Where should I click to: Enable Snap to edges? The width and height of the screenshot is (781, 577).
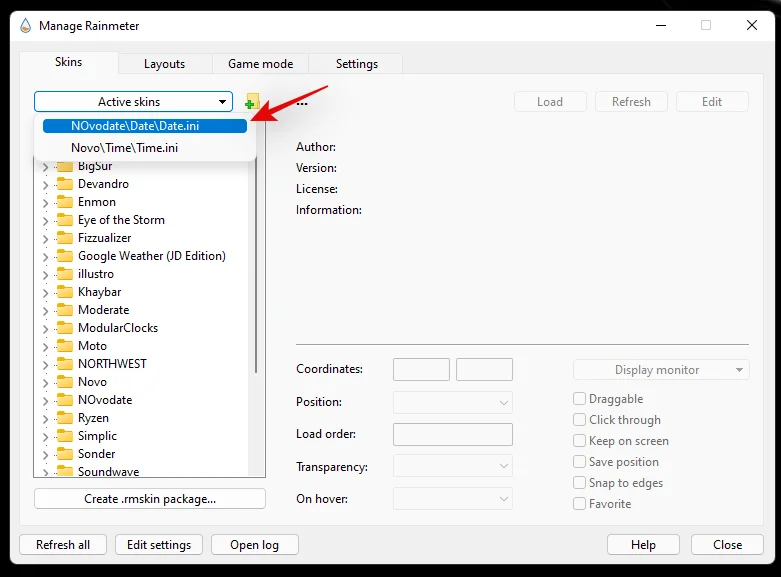click(579, 482)
